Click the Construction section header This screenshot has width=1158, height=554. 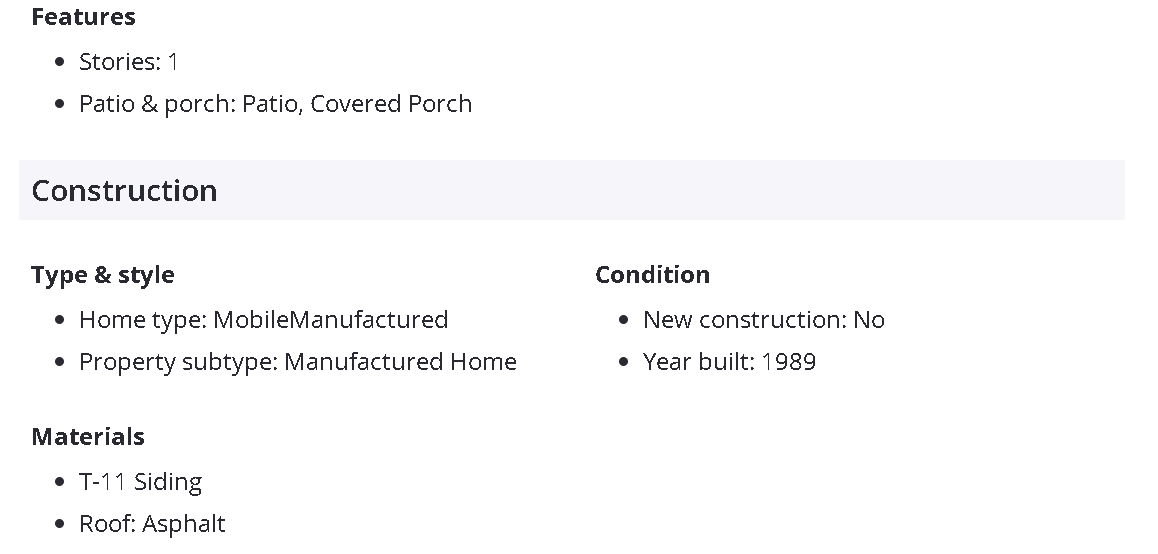[124, 190]
